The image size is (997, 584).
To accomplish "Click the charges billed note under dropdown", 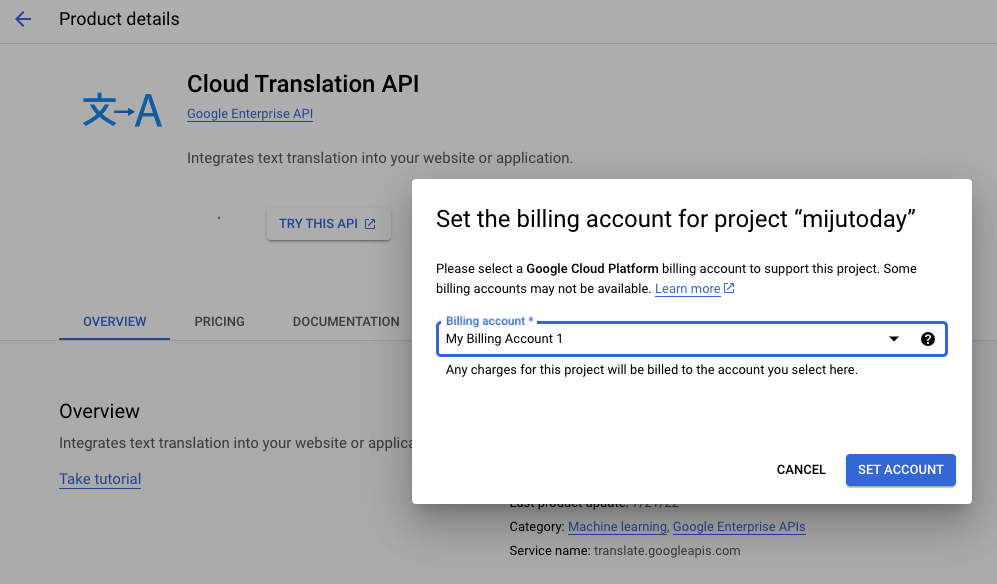I will click(652, 370).
